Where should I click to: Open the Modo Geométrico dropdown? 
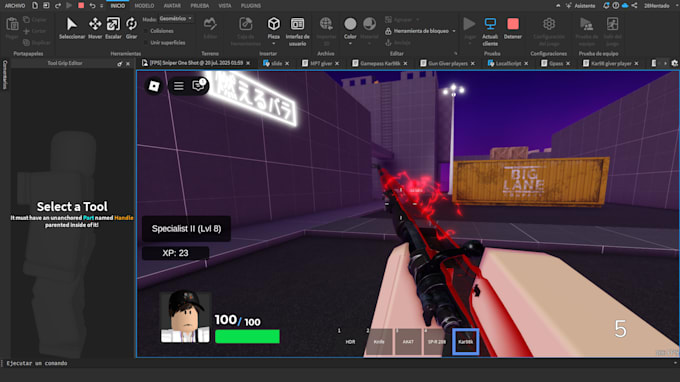click(176, 19)
